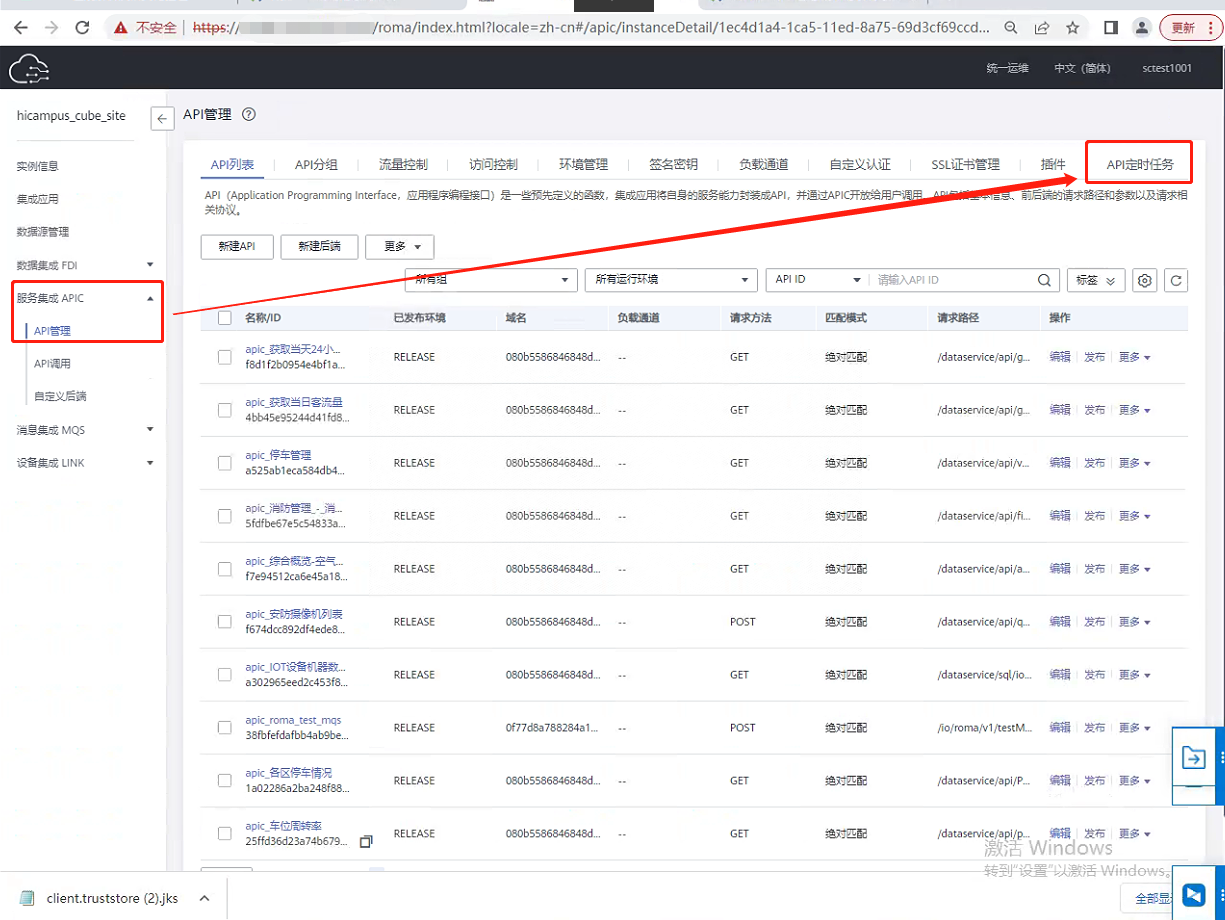Open the apic_安防摄像机列表 link

pos(294,614)
